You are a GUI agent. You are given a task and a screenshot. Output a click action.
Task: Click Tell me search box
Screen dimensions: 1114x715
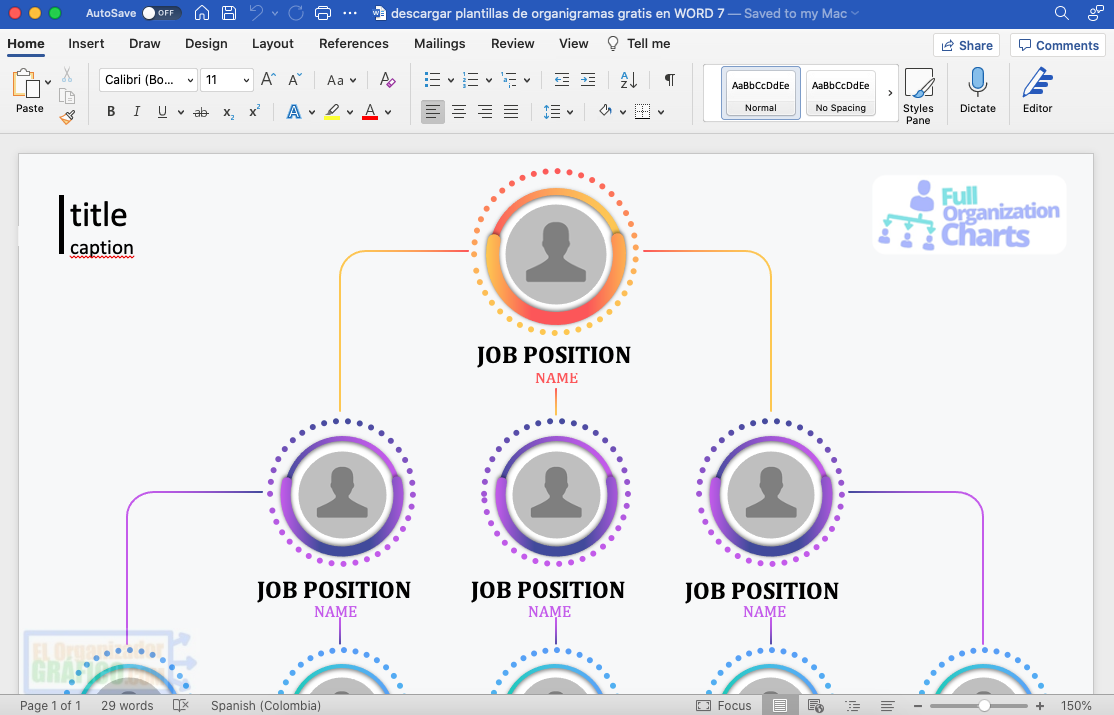point(639,43)
